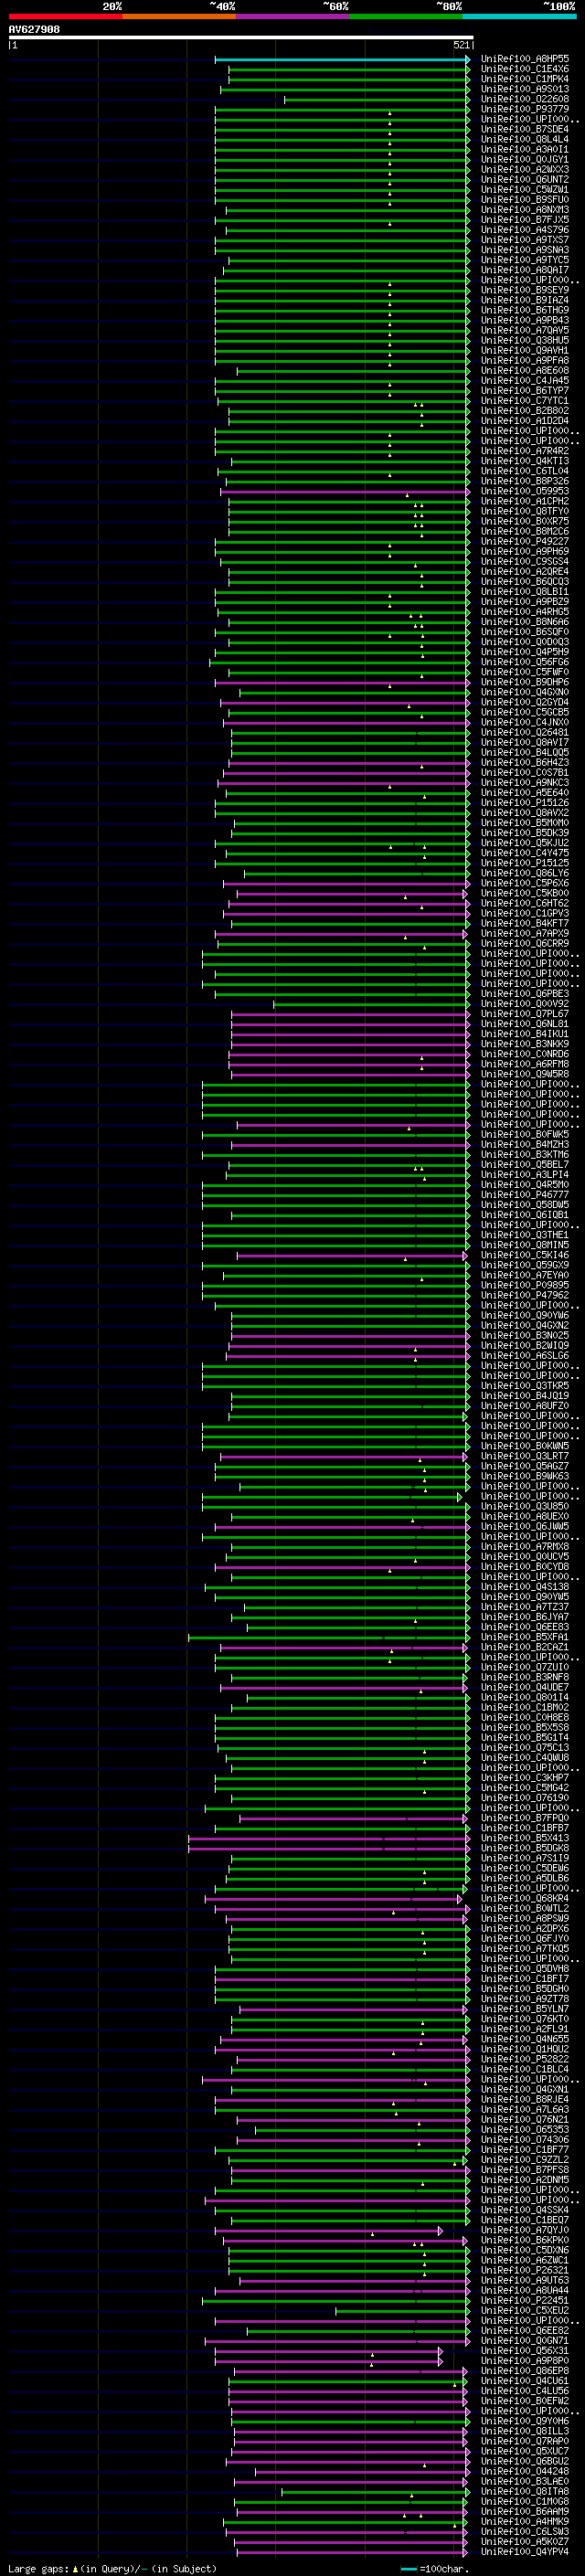
Task: Open the UniRef100_B7FJX5 hit
Action: click(524, 220)
